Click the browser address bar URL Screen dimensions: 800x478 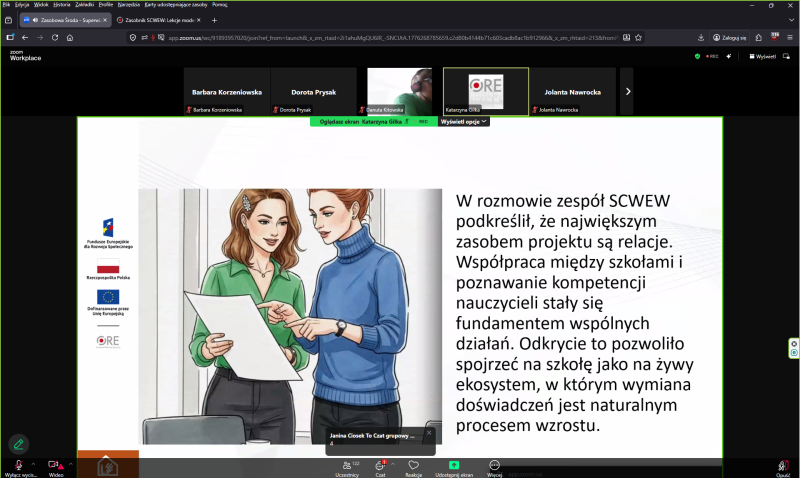coord(400,38)
